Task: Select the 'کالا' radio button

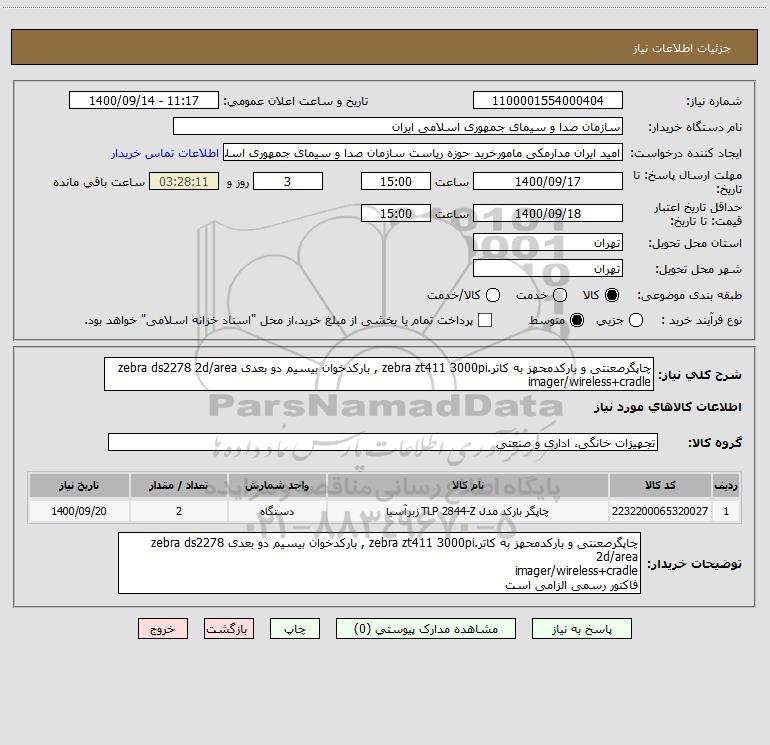Action: click(x=612, y=295)
